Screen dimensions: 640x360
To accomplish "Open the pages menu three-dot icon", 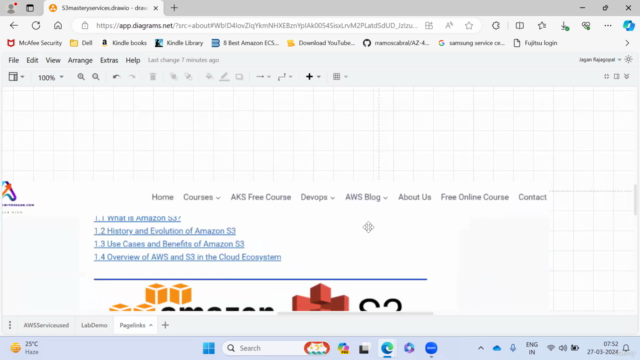I will click(10, 325).
